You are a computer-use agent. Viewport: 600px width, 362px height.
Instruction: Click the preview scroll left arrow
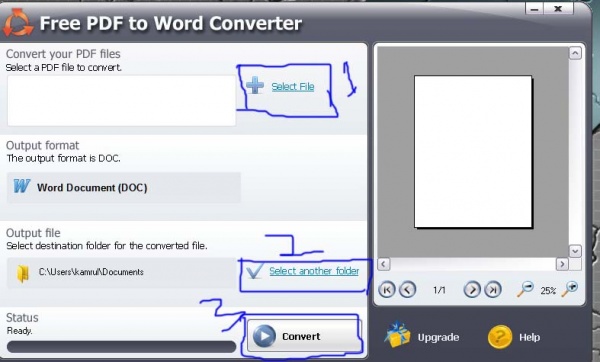coord(384,264)
